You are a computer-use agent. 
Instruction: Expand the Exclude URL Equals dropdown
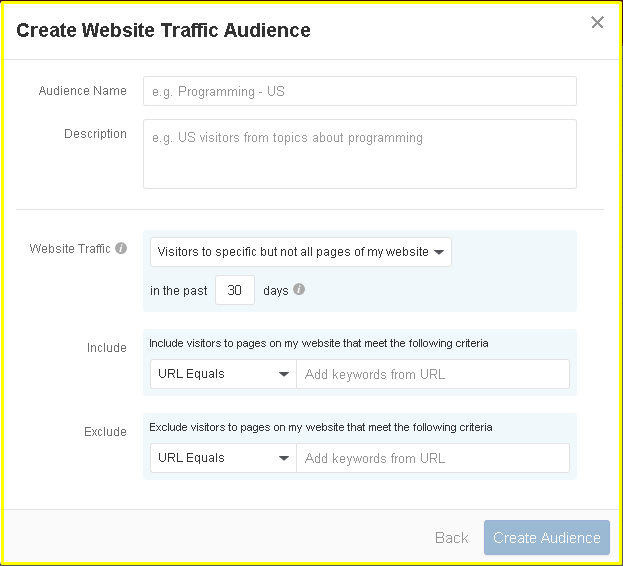[x=223, y=458]
